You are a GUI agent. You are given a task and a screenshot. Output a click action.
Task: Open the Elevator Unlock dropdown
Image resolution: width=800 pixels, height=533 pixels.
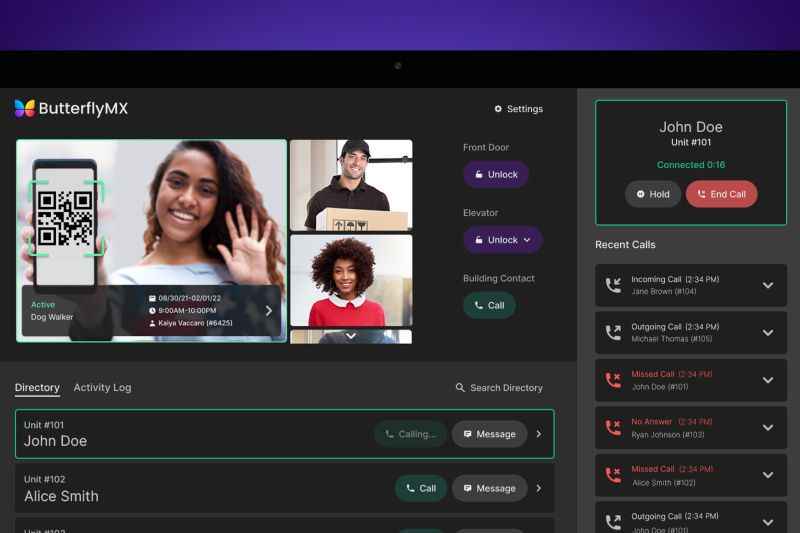coord(526,240)
